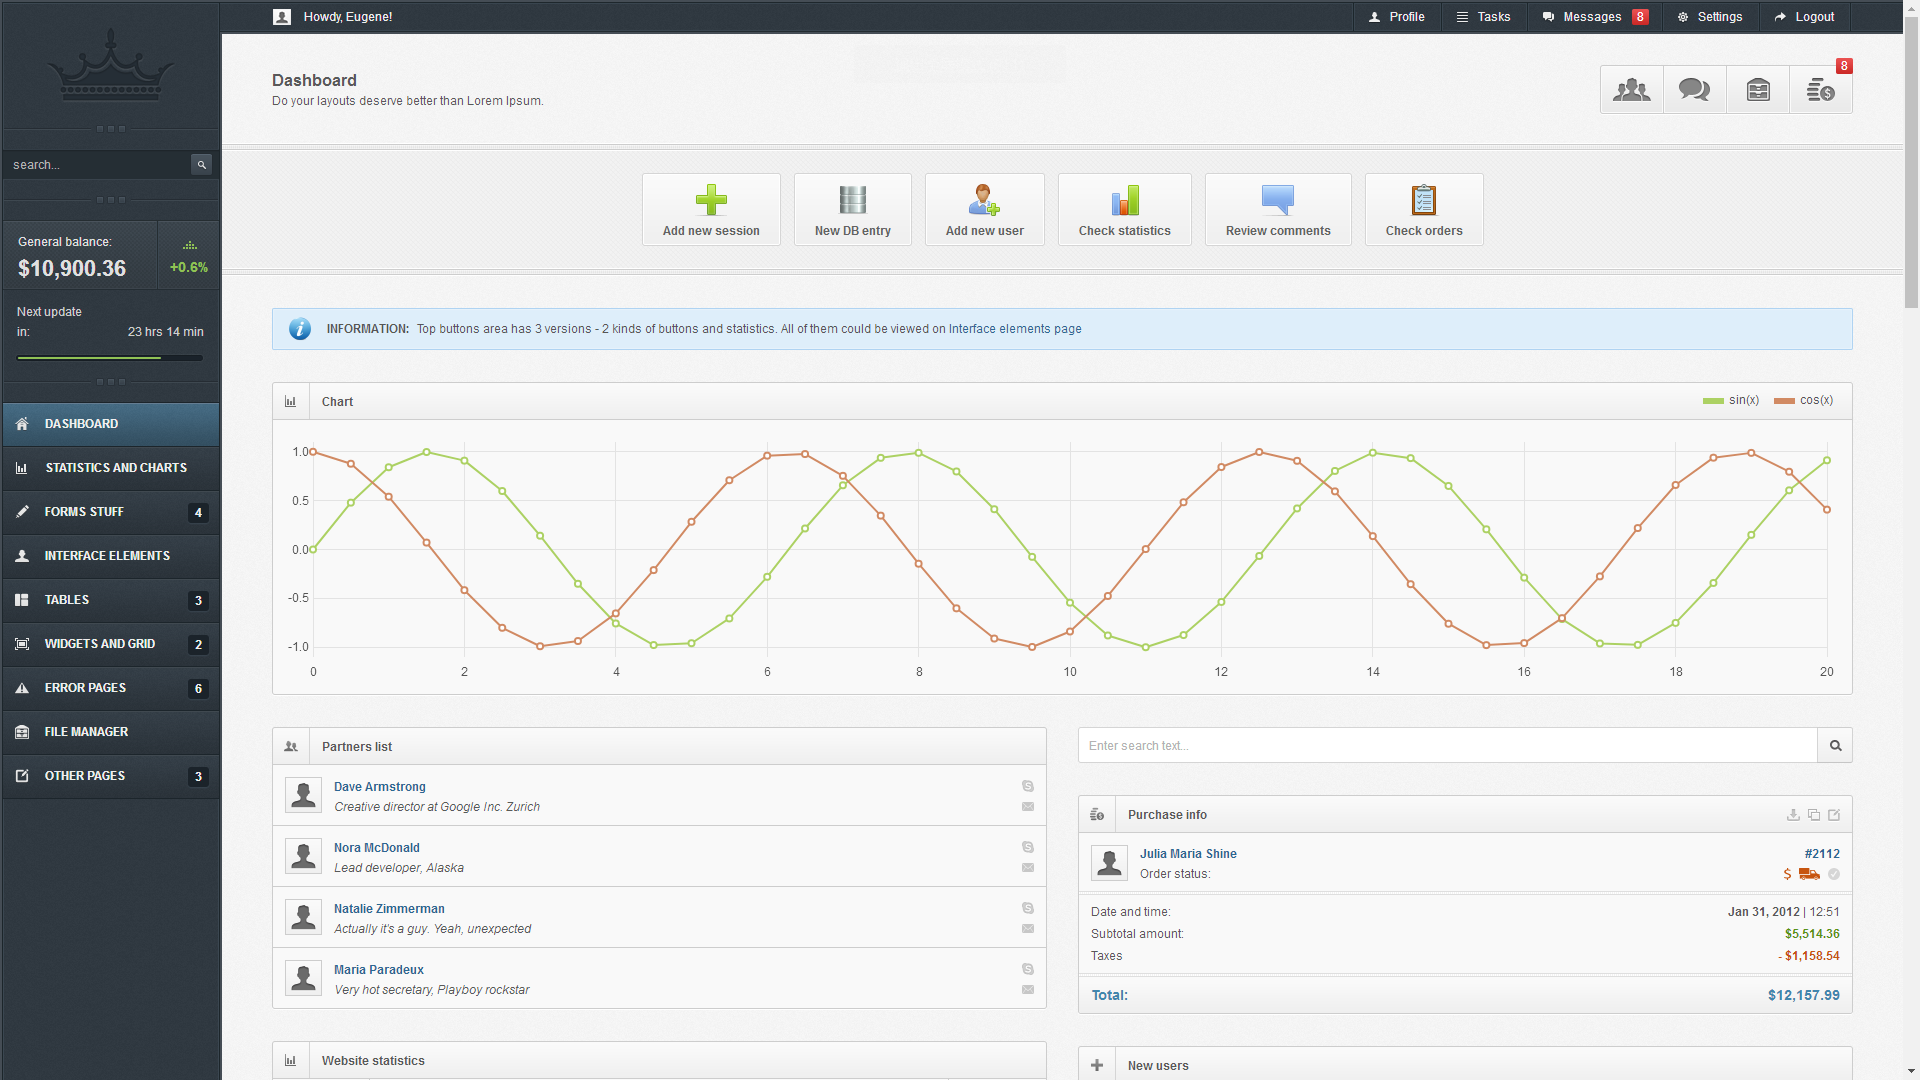Open the users group icon in header
Viewport: 1920px width, 1080px height.
point(1632,90)
